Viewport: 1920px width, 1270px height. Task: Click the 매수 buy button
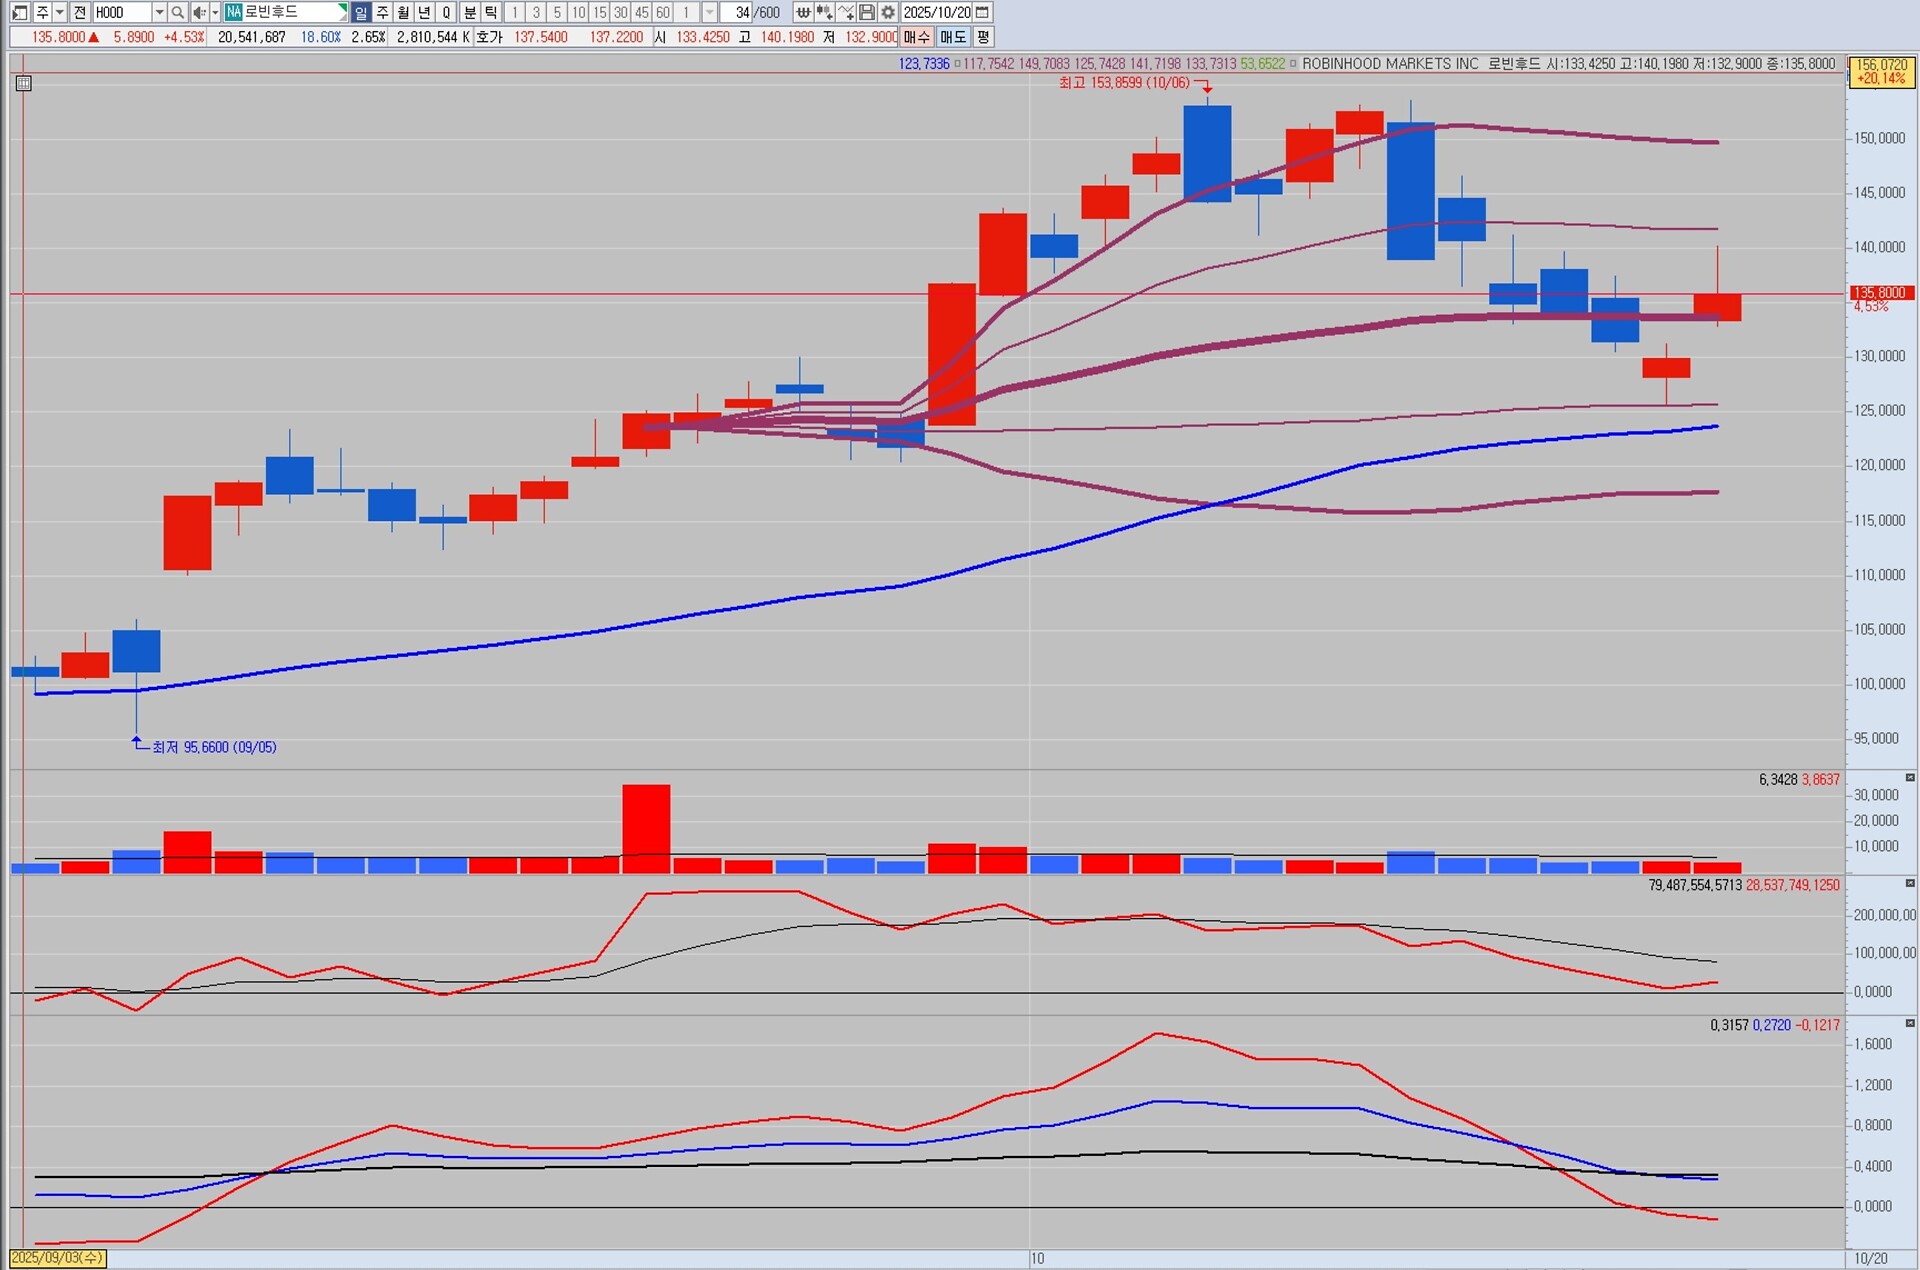click(x=916, y=37)
